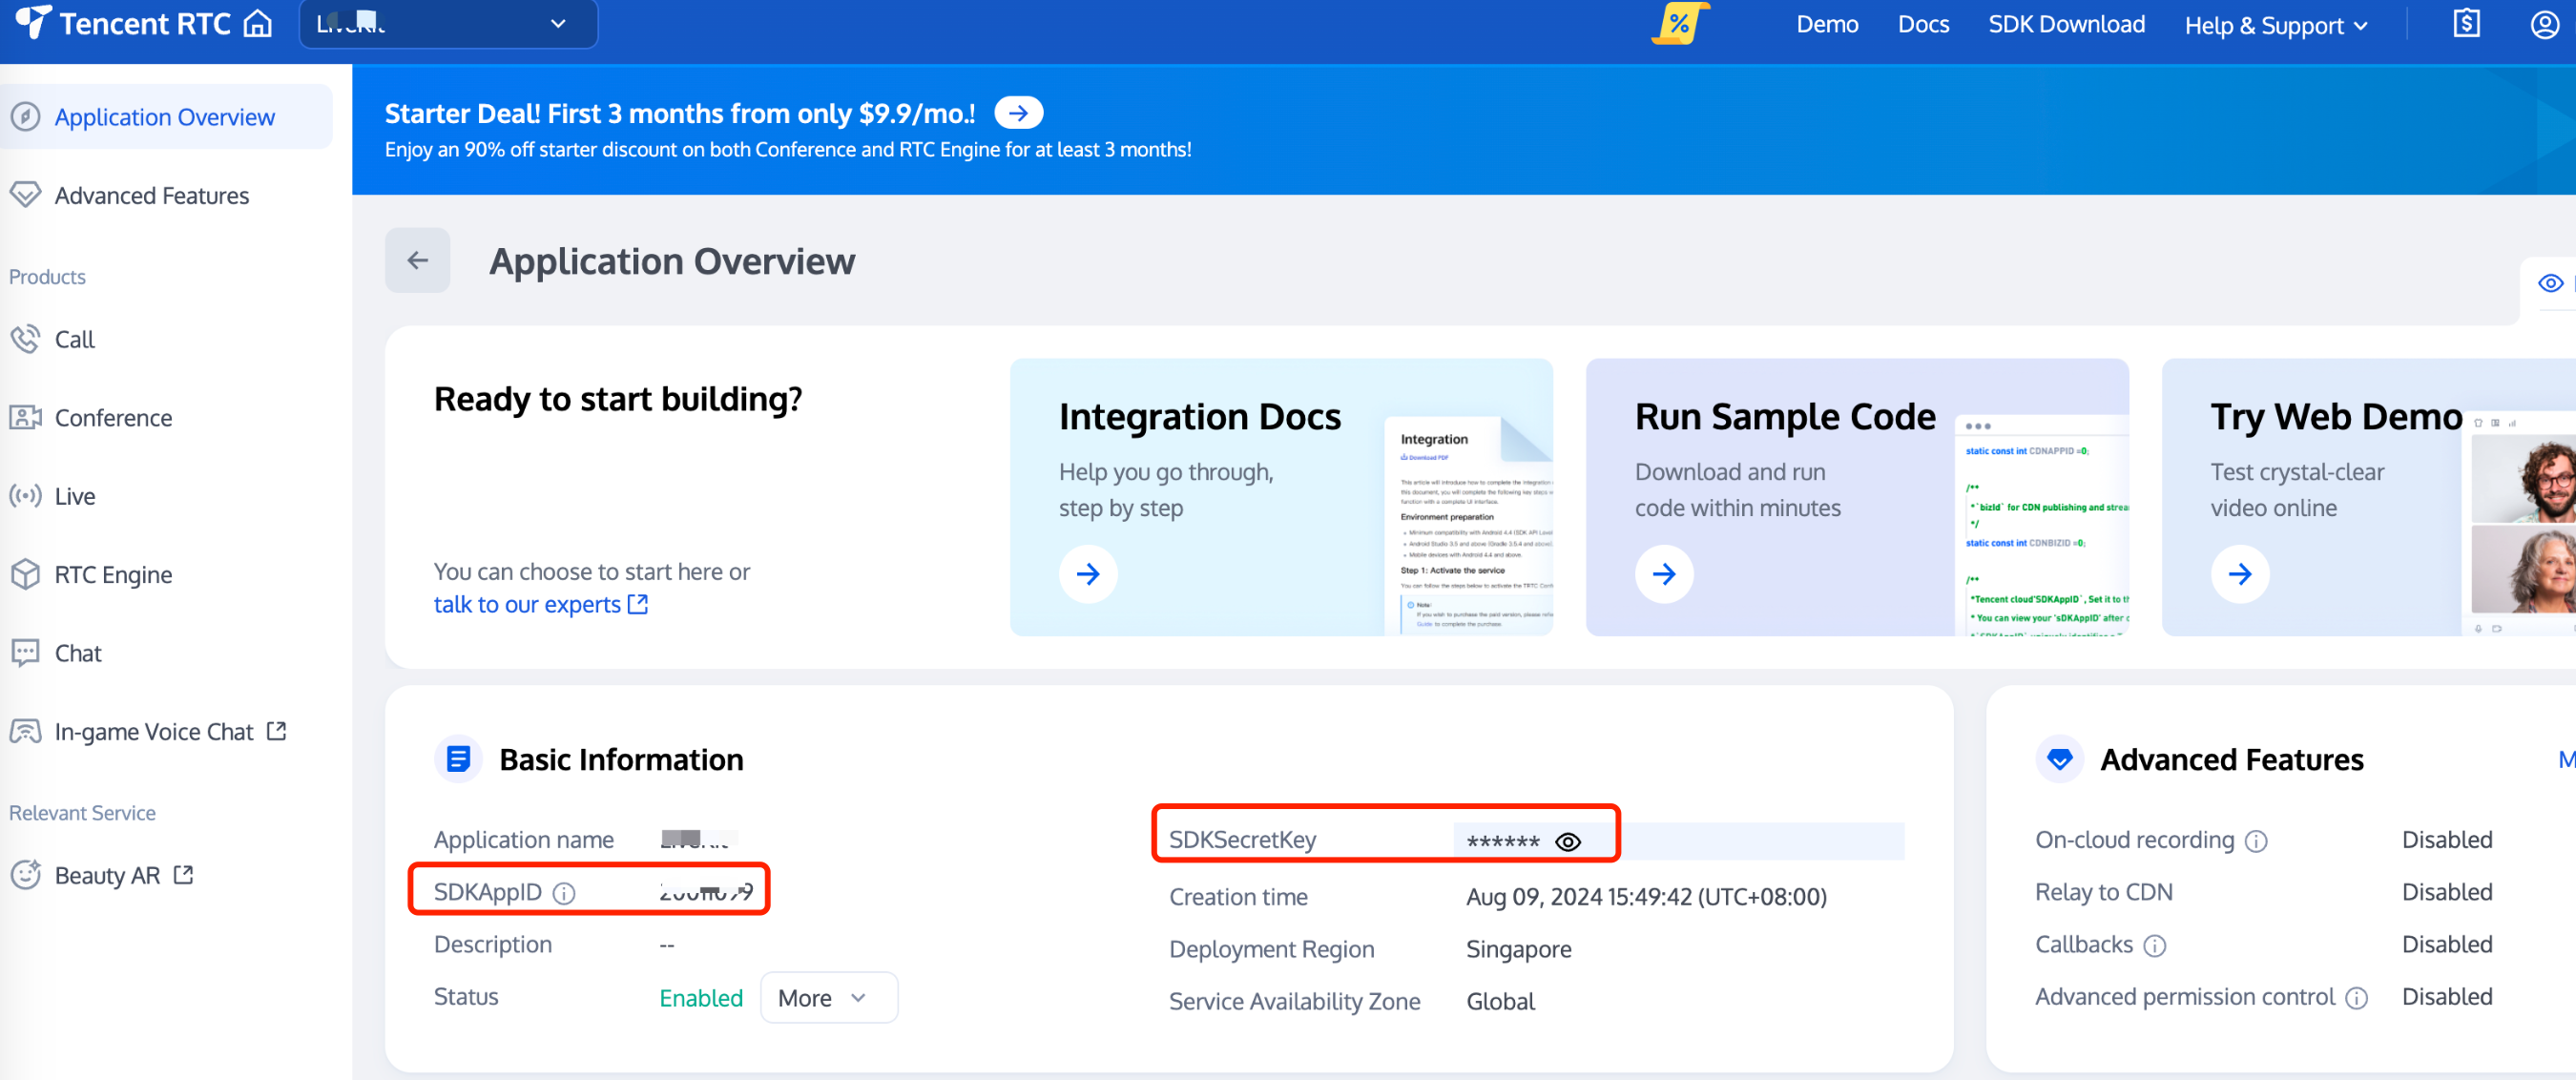
Task: Select Conference from the Products sidebar
Action: point(112,418)
